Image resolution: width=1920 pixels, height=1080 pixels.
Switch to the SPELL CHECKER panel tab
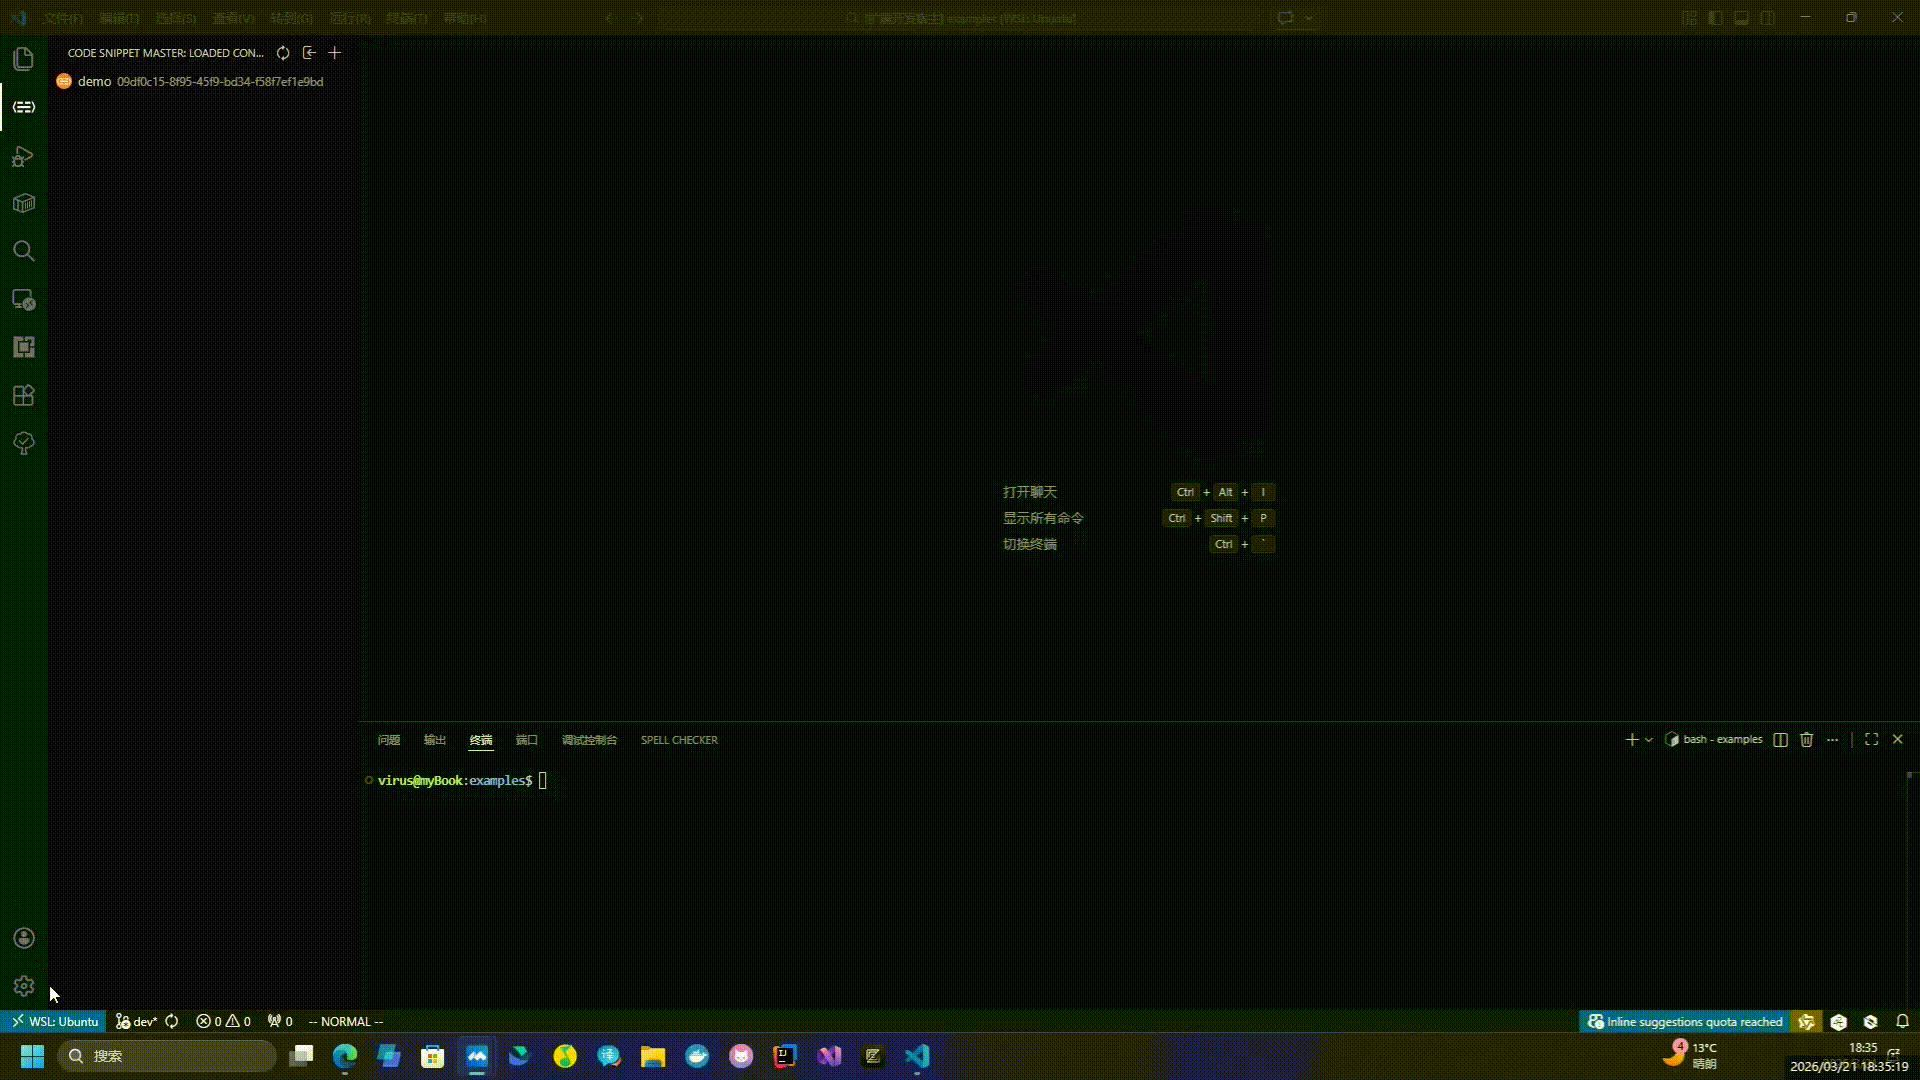[679, 740]
